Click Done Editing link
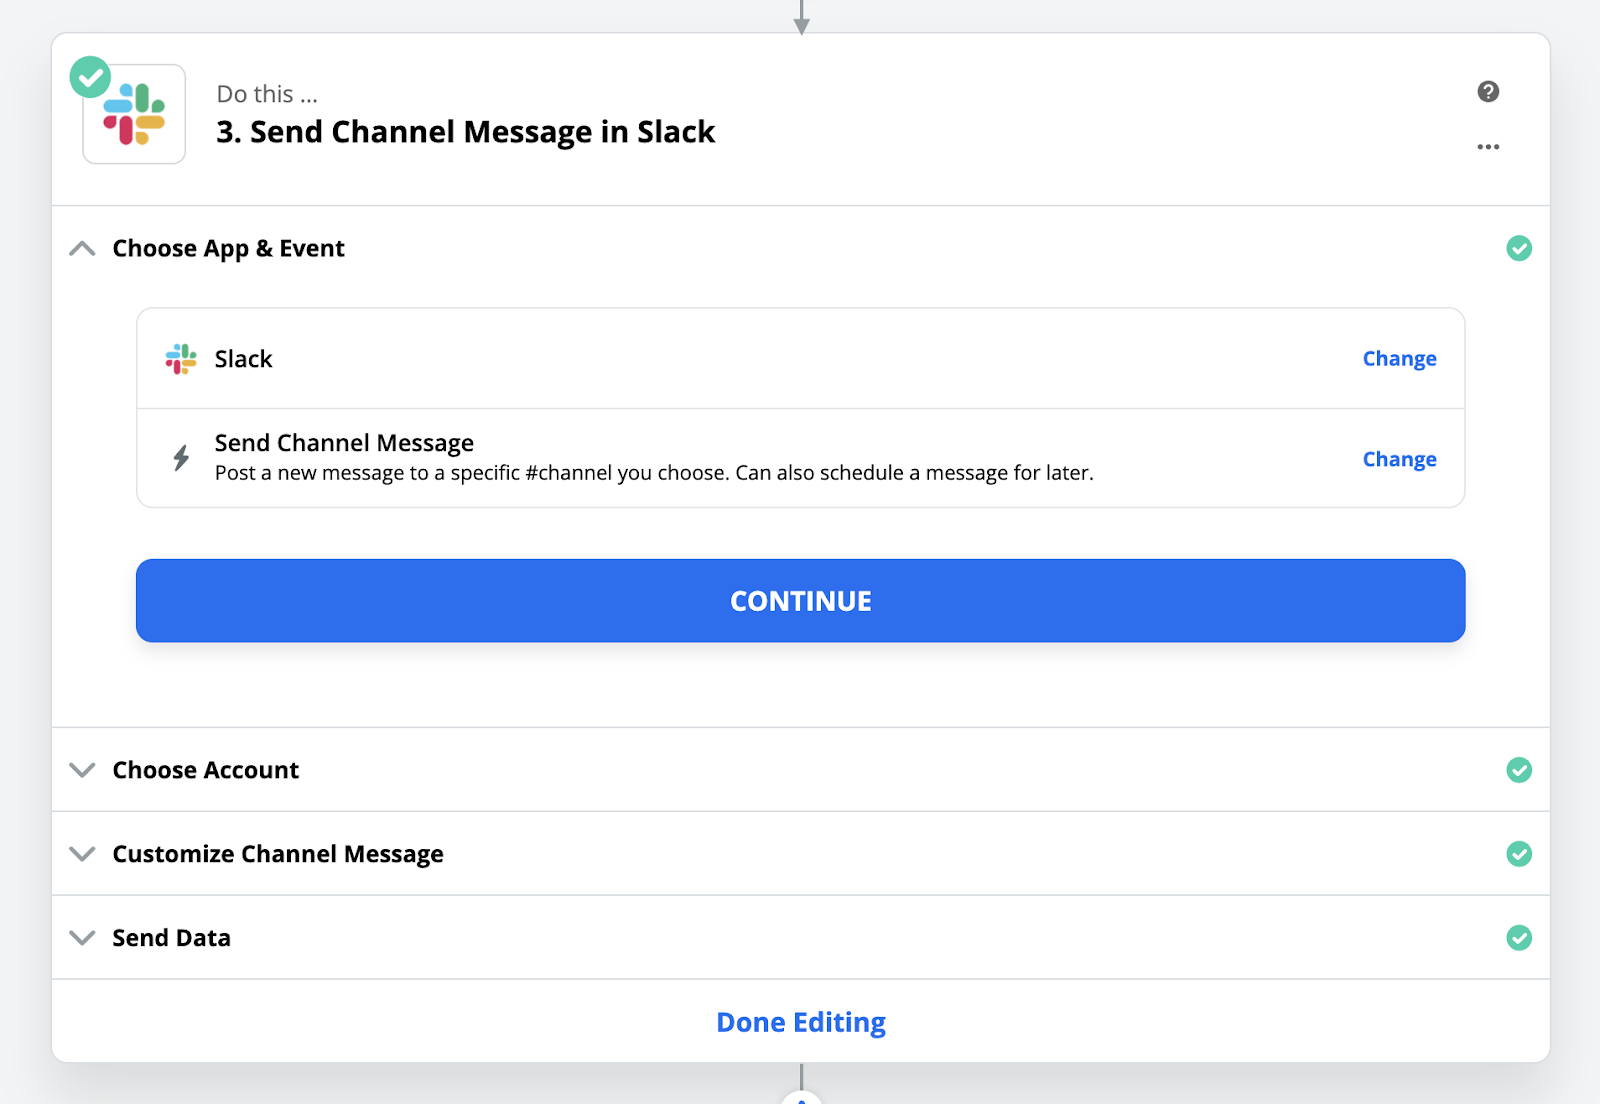This screenshot has width=1600, height=1104. pyautogui.click(x=801, y=1022)
